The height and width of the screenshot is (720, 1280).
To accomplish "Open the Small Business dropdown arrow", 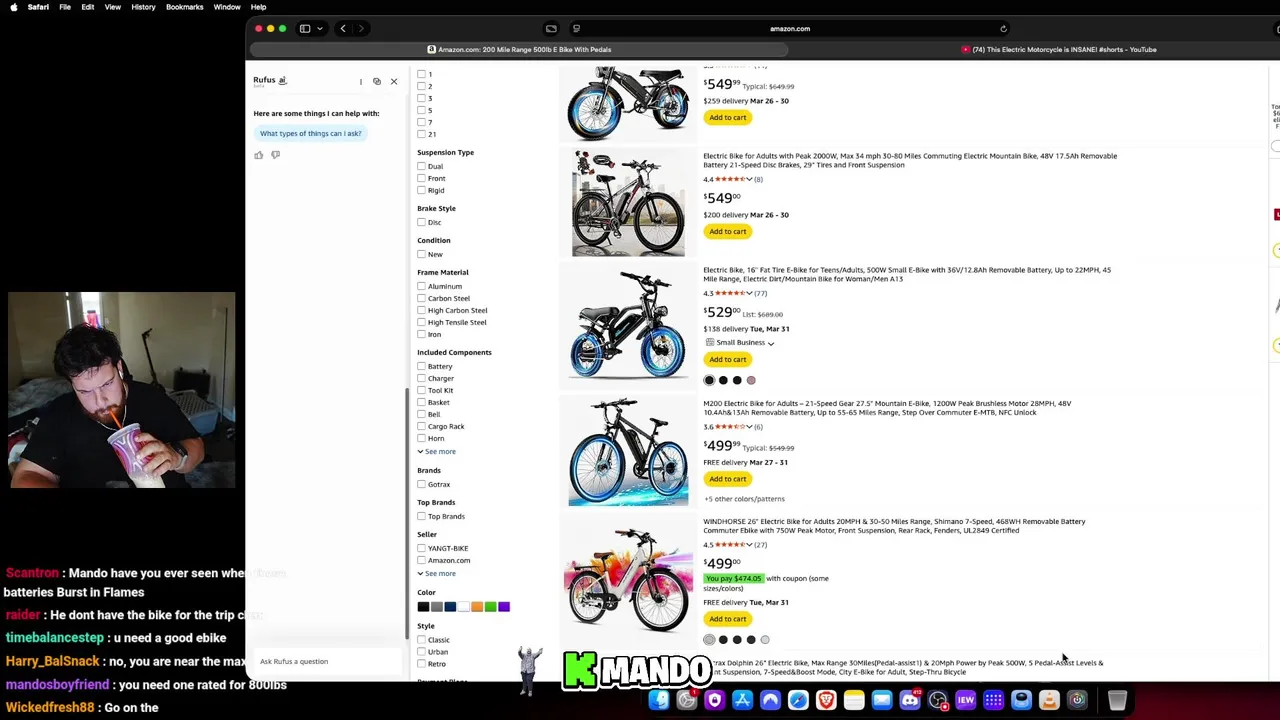I will pos(771,343).
